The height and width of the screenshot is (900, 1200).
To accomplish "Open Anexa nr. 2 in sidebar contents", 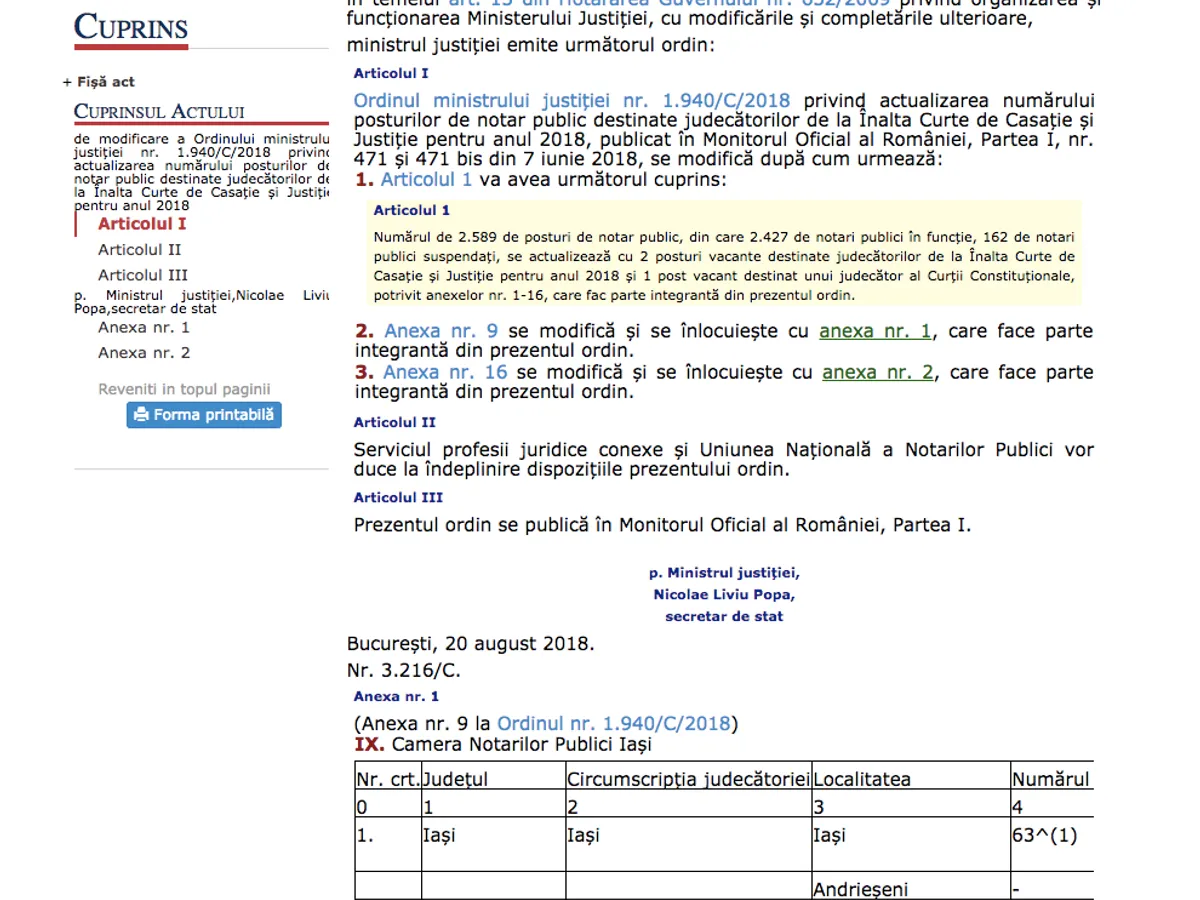I will [x=144, y=353].
